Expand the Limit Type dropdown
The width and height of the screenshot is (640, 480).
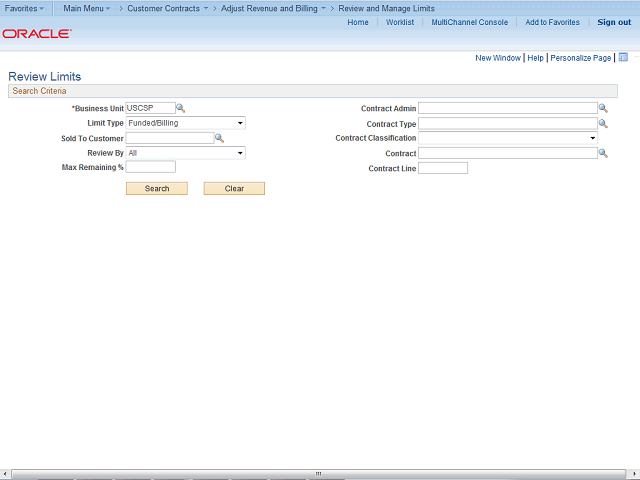[186, 123]
